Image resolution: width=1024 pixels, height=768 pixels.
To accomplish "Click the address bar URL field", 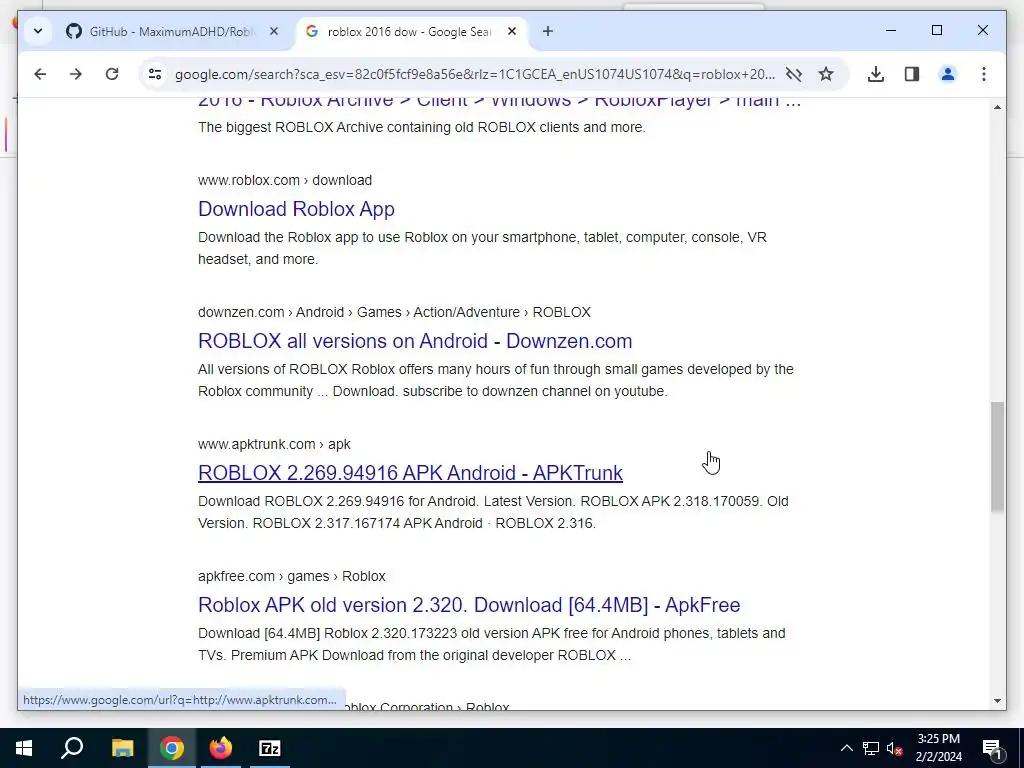I will tap(475, 74).
